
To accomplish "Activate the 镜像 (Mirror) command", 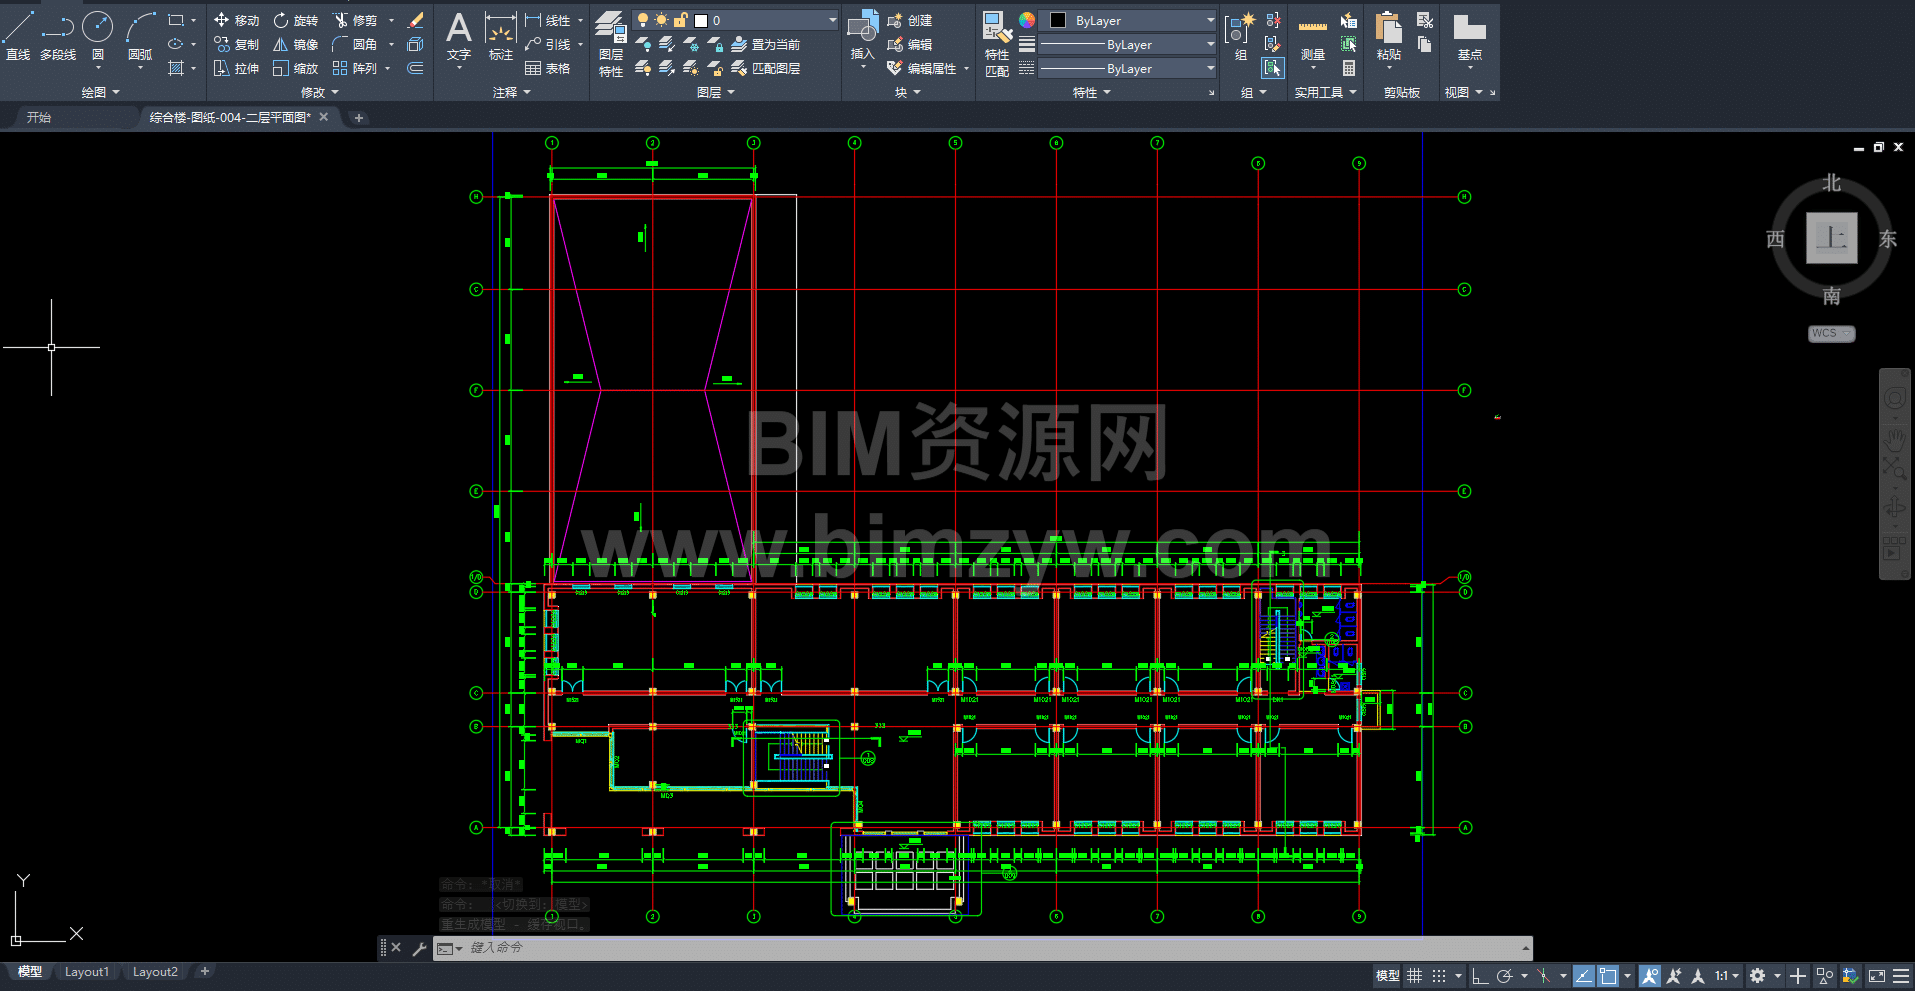I will 296,45.
